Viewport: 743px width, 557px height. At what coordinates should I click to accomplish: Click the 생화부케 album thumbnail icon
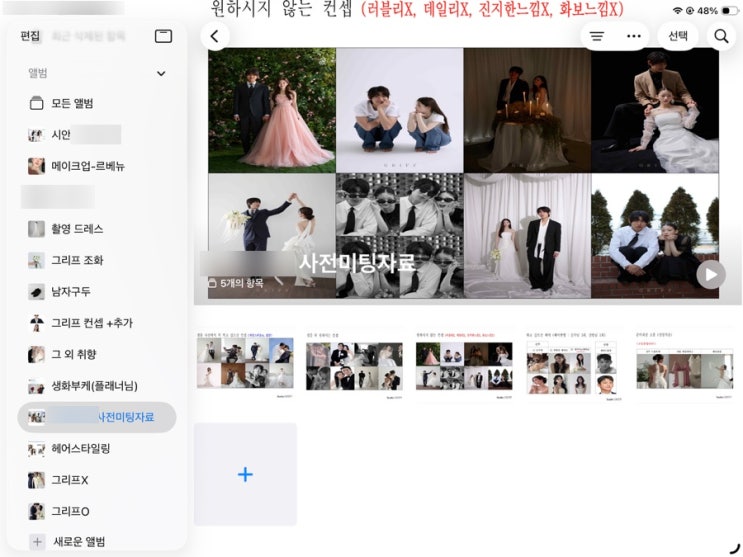(36, 386)
